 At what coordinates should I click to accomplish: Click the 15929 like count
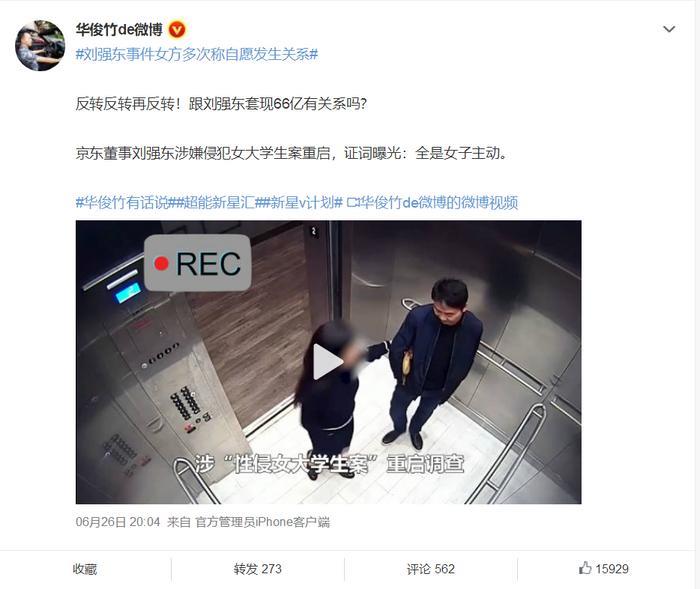612,569
